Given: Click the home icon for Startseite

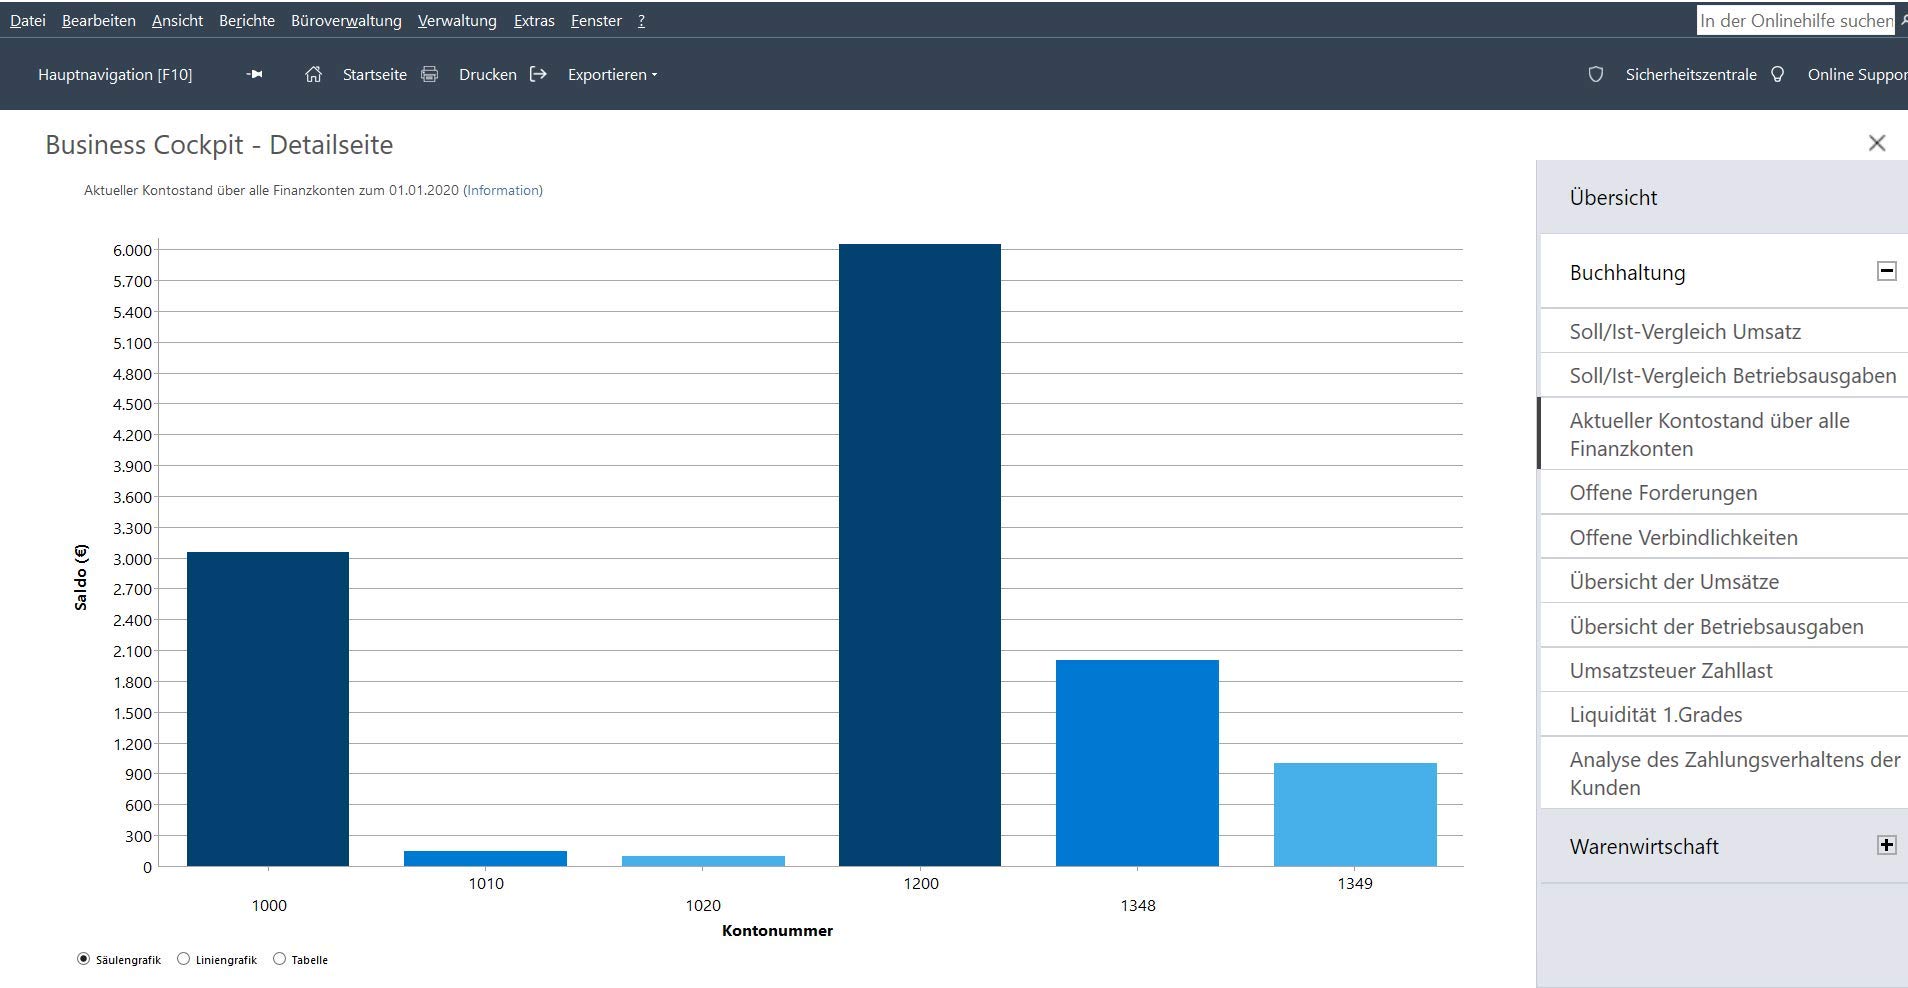Looking at the screenshot, I should [x=313, y=74].
